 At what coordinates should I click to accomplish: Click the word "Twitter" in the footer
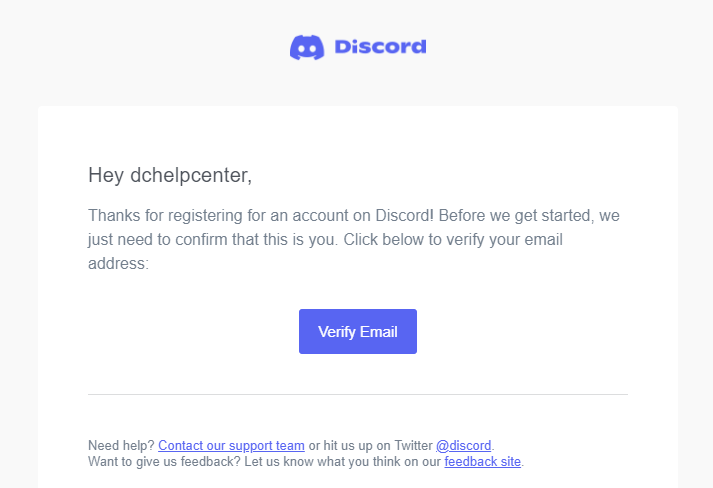click(413, 445)
